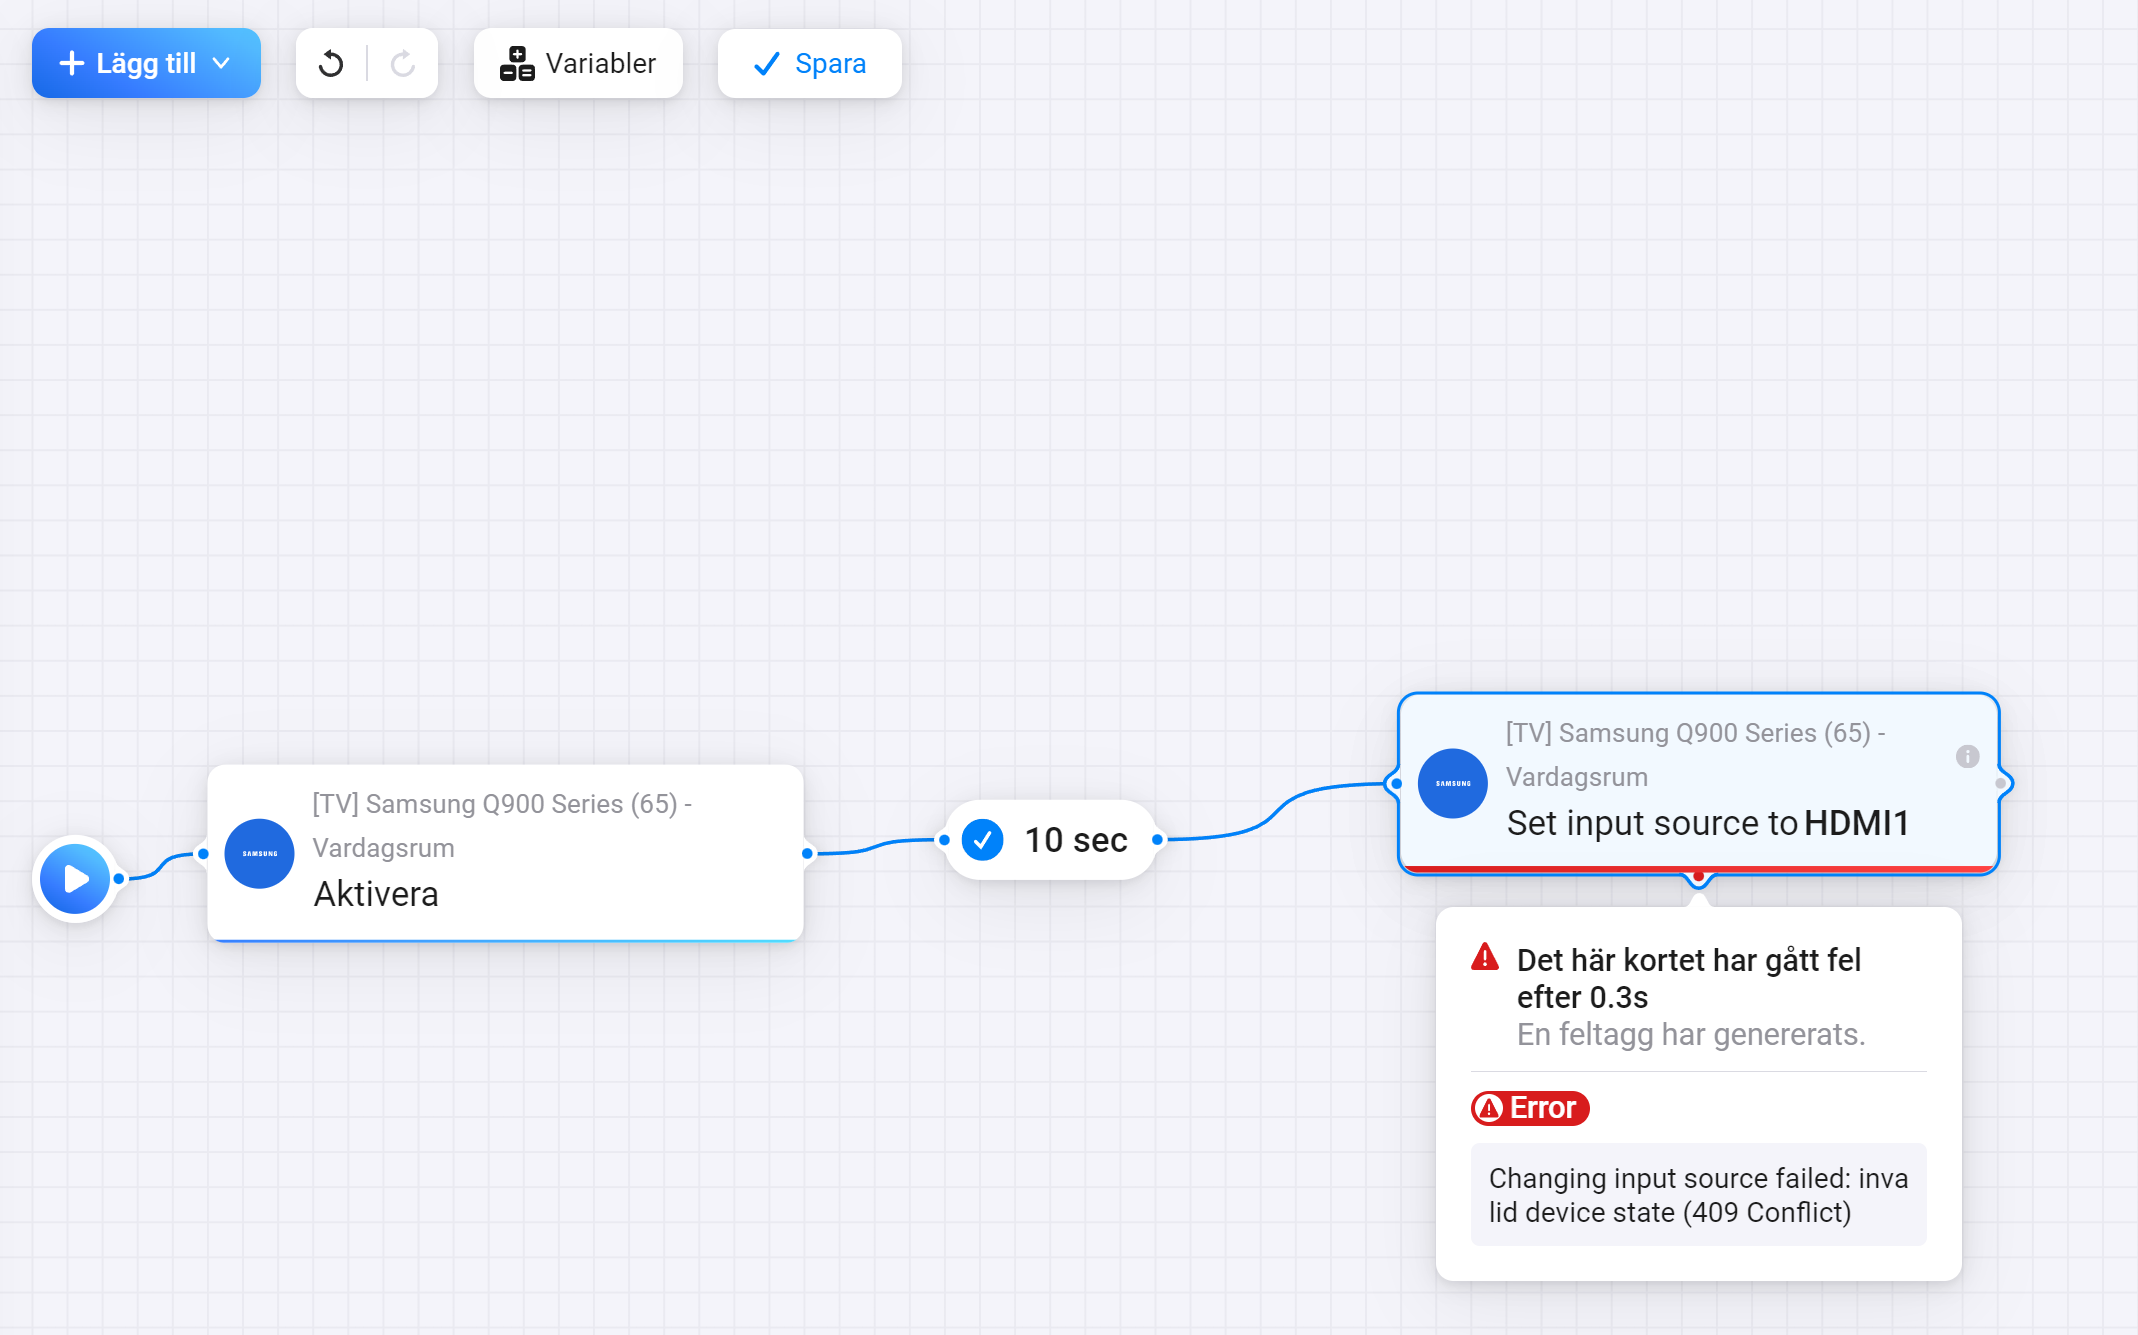Click the info icon on HDMI1 card
The width and height of the screenshot is (2138, 1335).
1967,756
